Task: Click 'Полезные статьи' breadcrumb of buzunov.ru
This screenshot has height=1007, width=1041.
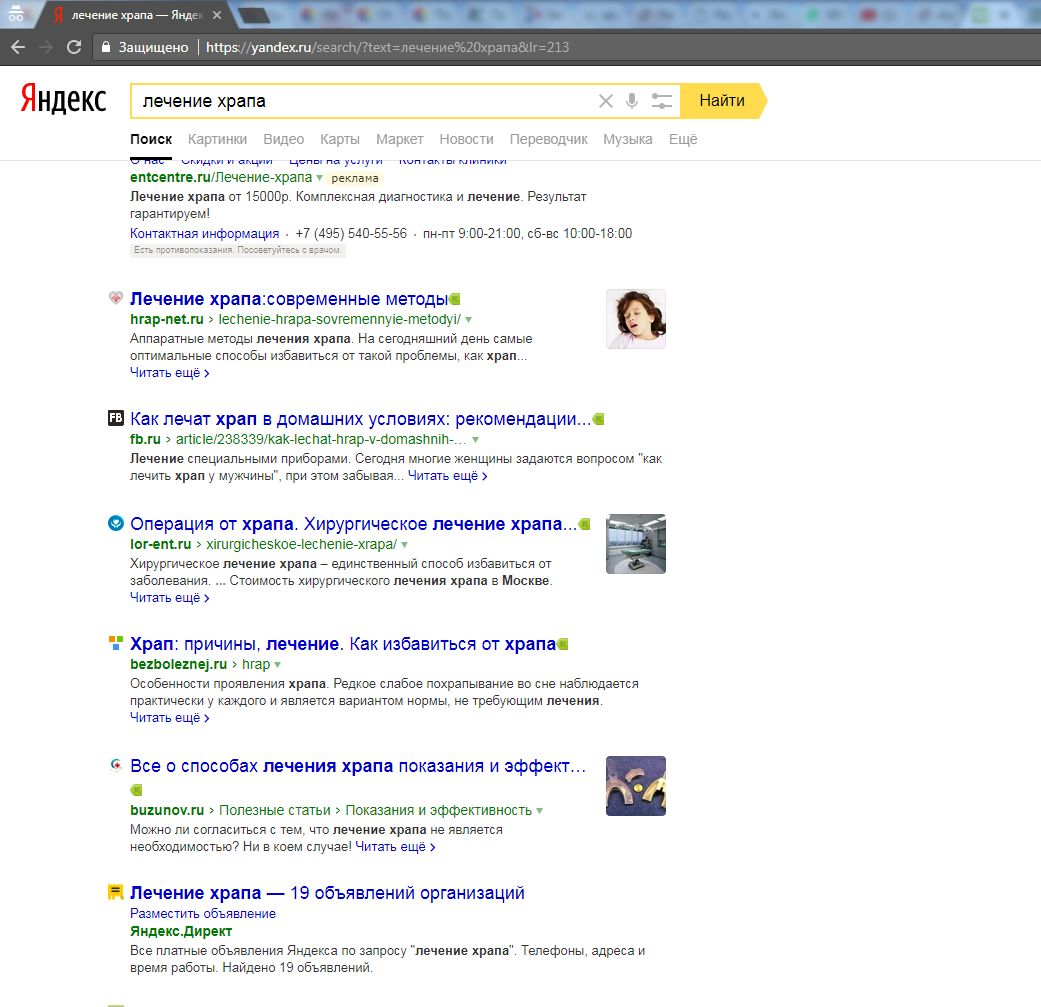Action: pyautogui.click(x=275, y=811)
